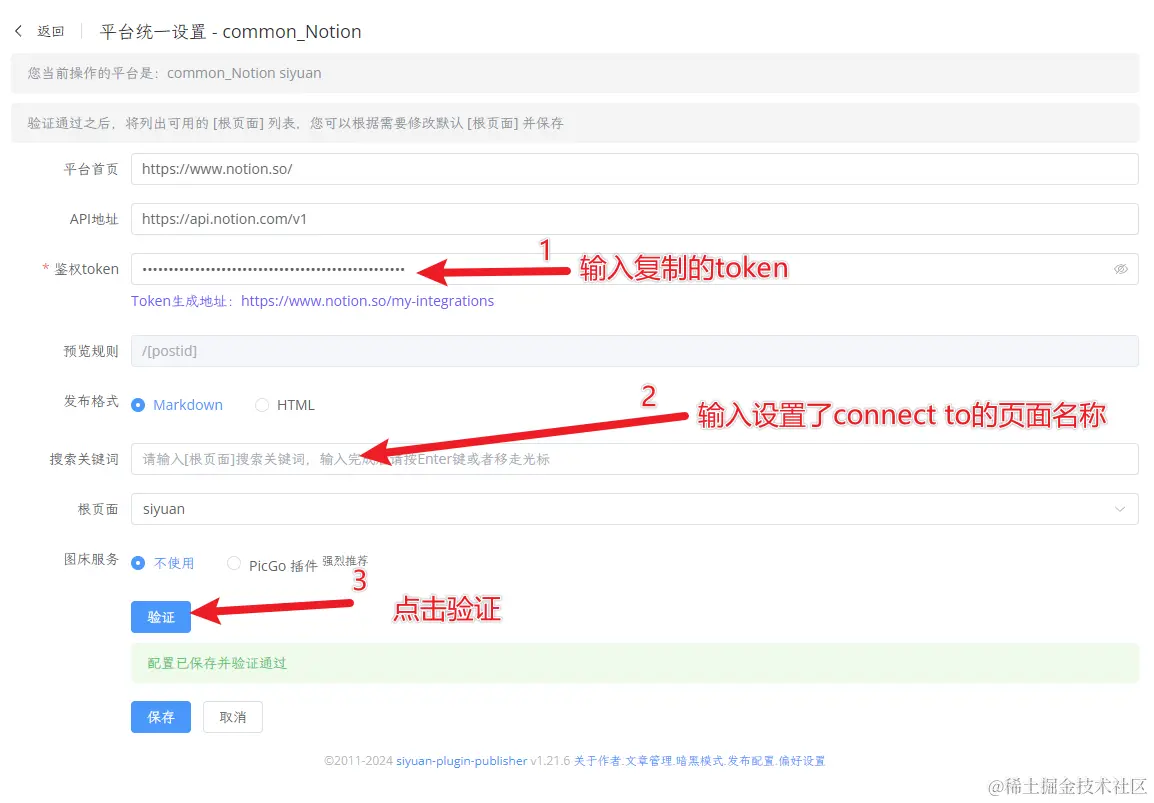Viewport: 1154px width, 803px height.
Task: Click the 发布格式 label
Action: pyautogui.click(x=91, y=401)
